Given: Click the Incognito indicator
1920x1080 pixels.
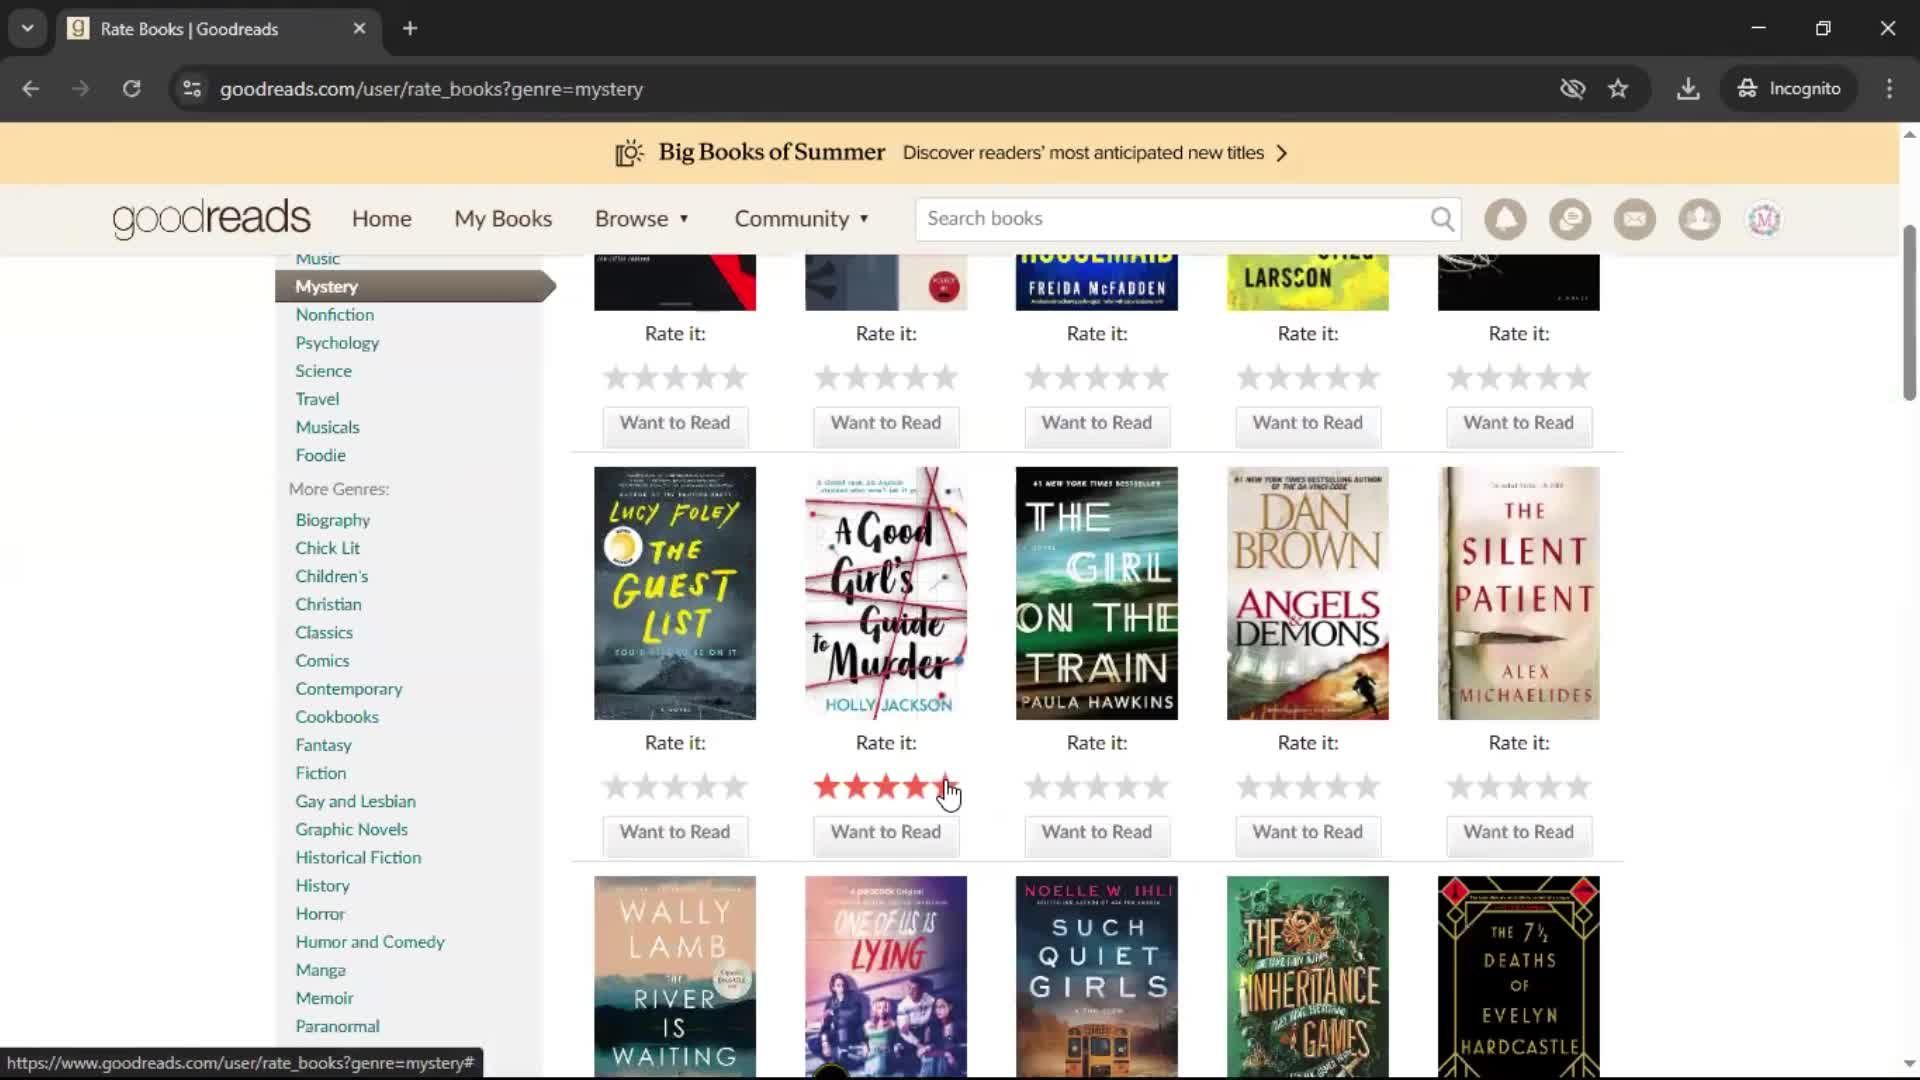Looking at the screenshot, I should (x=1789, y=89).
